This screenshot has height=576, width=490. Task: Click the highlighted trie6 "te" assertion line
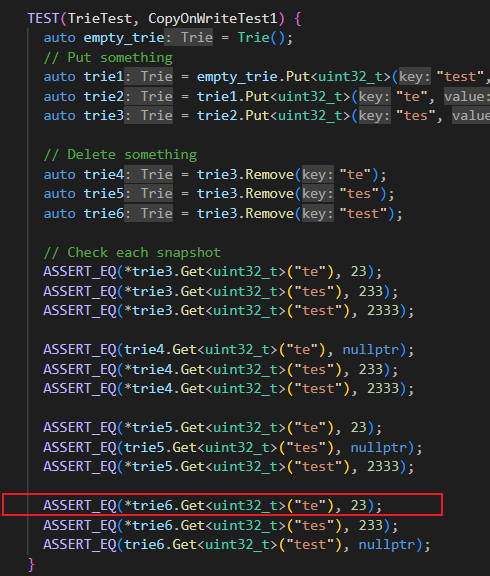tap(222, 505)
